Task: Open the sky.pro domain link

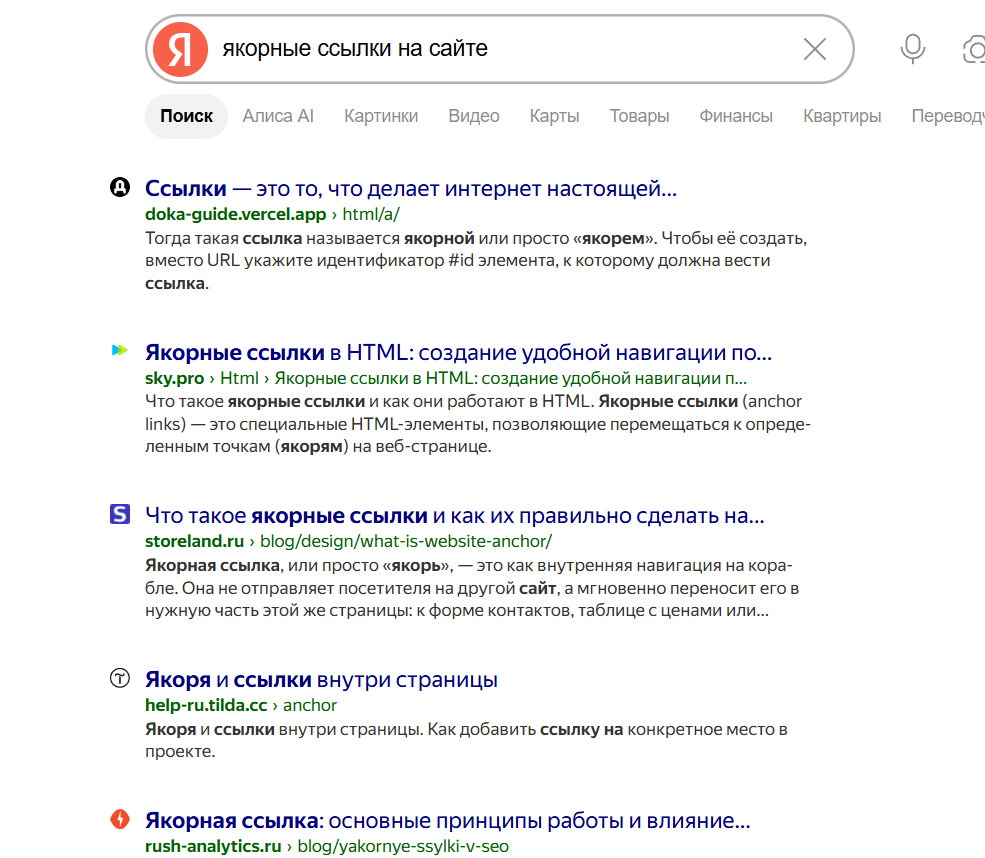Action: (x=175, y=378)
